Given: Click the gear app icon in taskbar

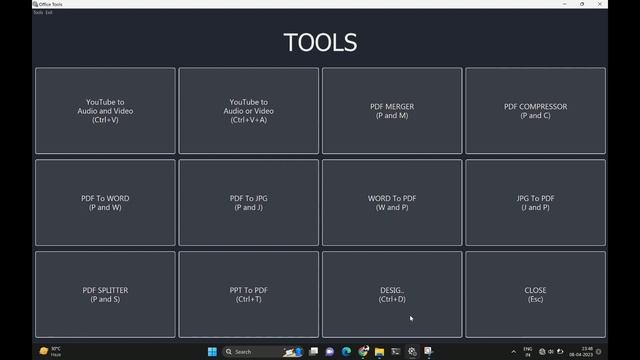Looking at the screenshot, I should [x=412, y=351].
